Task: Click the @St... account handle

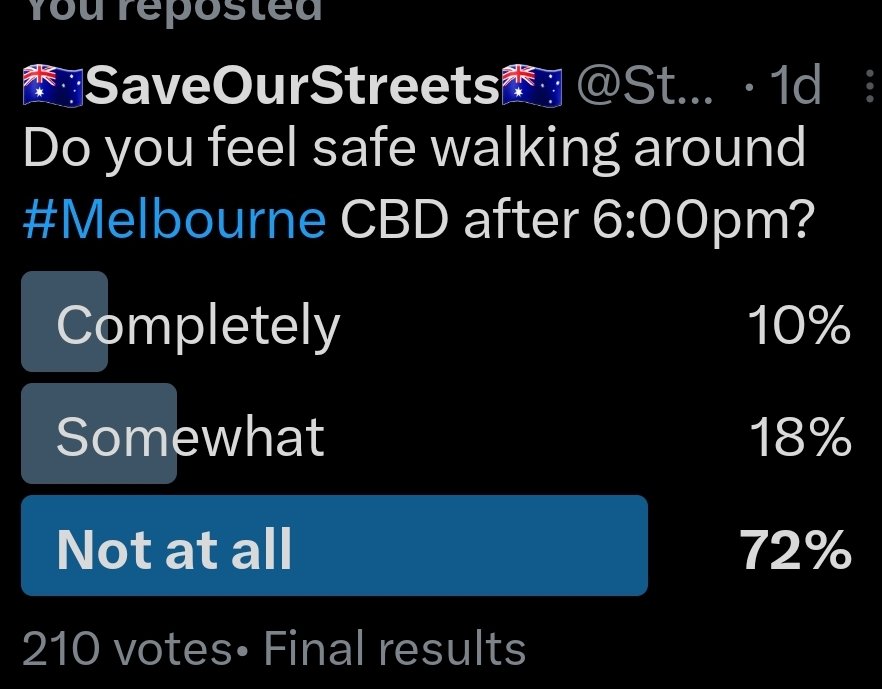Action: point(646,88)
